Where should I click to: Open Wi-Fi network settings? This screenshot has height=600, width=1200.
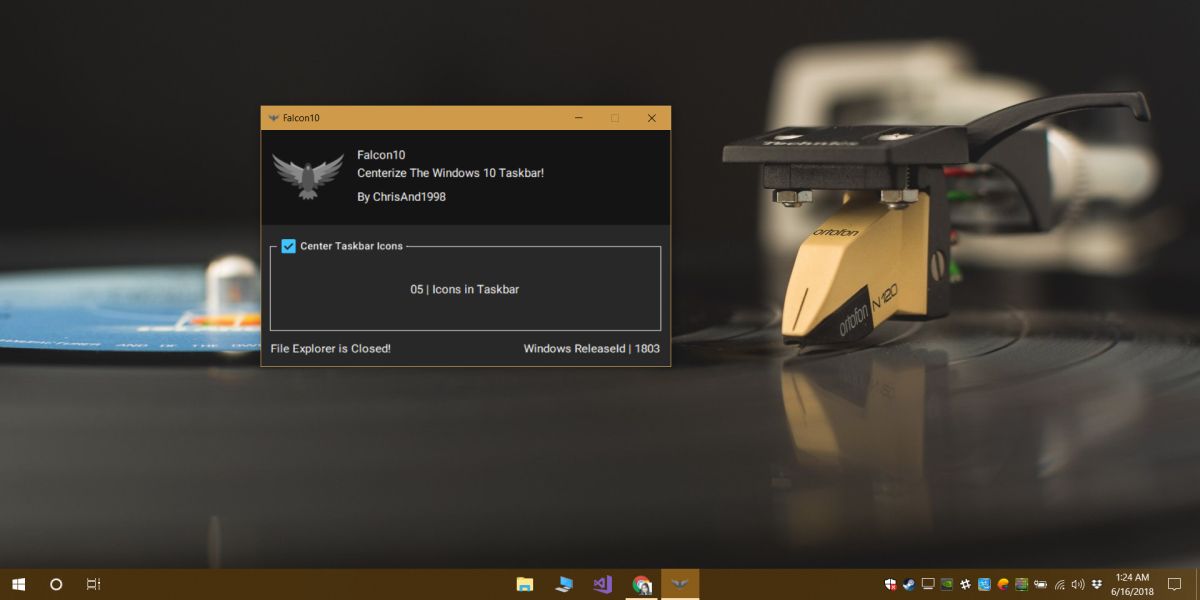tap(1060, 584)
